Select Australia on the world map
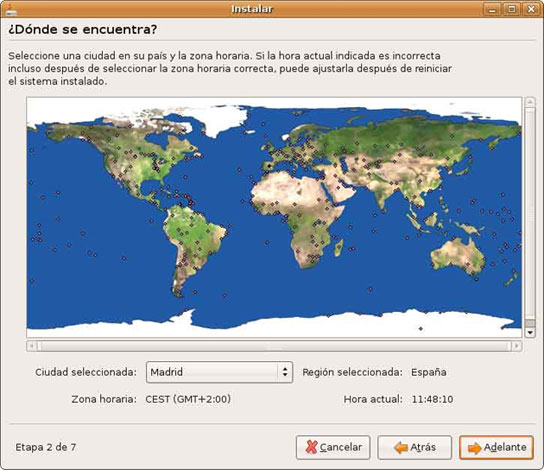The image size is (544, 470). (x=458, y=255)
